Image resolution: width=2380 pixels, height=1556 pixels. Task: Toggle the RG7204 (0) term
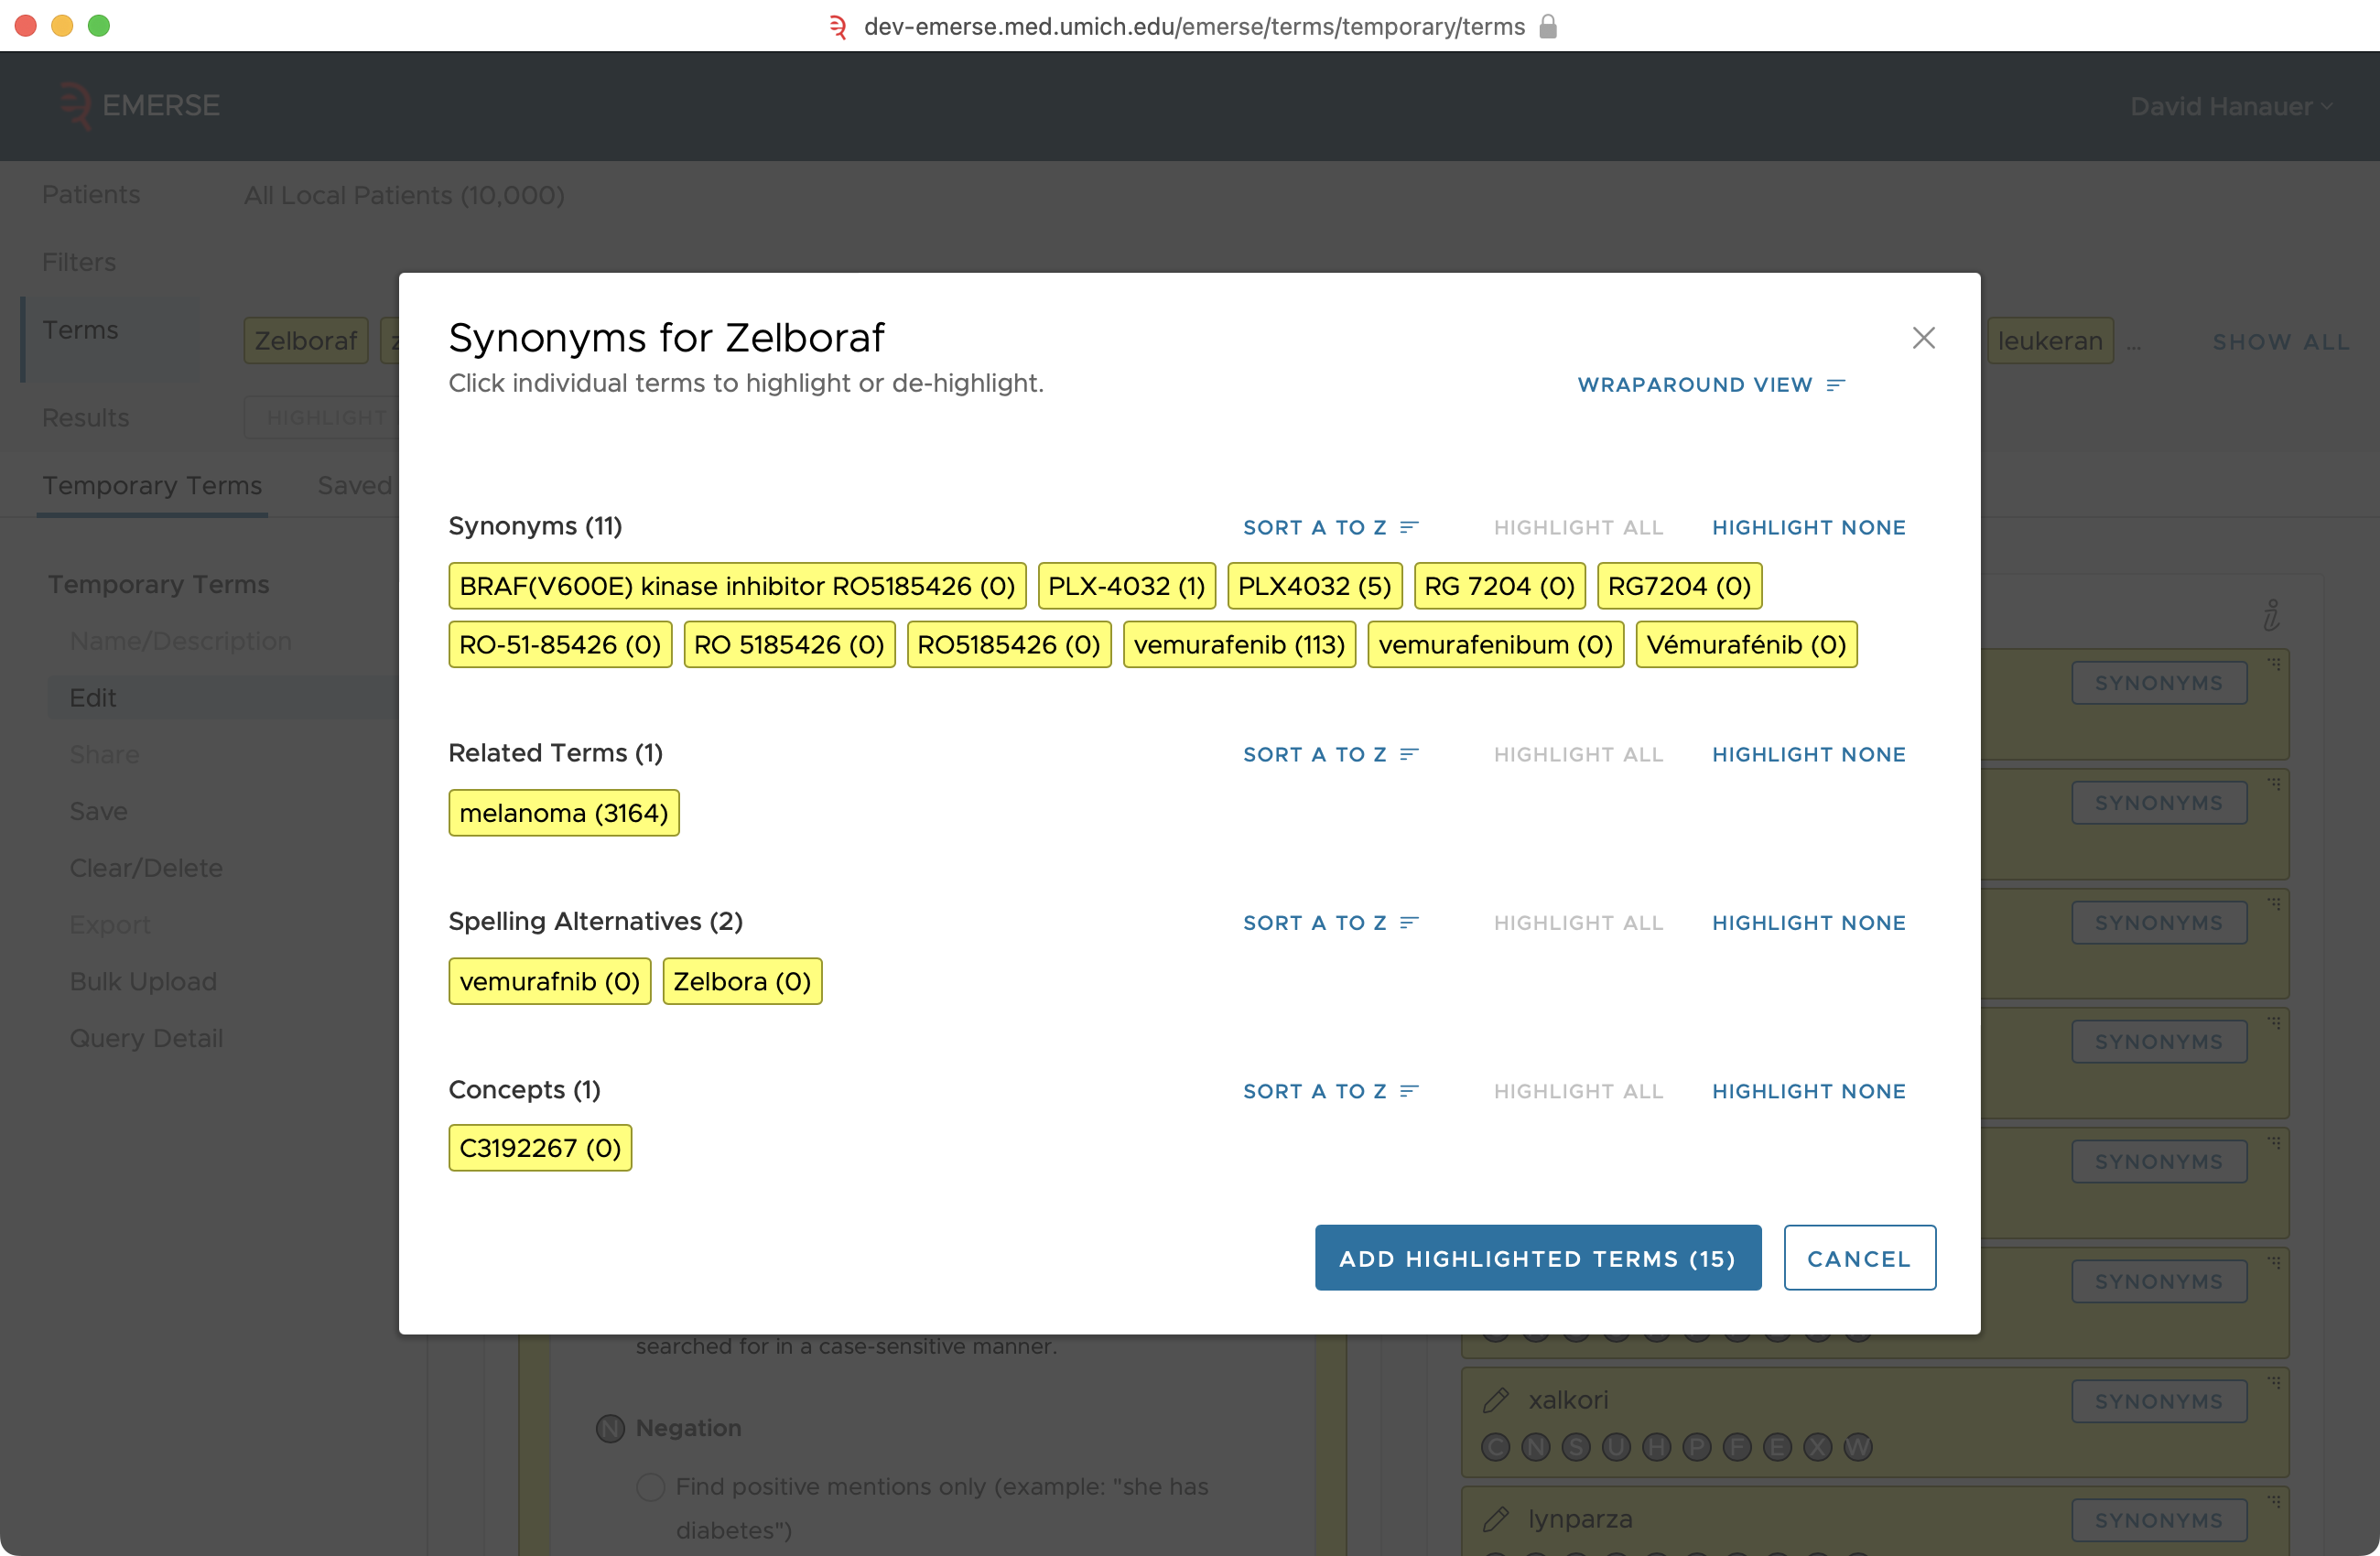pyautogui.click(x=1679, y=586)
